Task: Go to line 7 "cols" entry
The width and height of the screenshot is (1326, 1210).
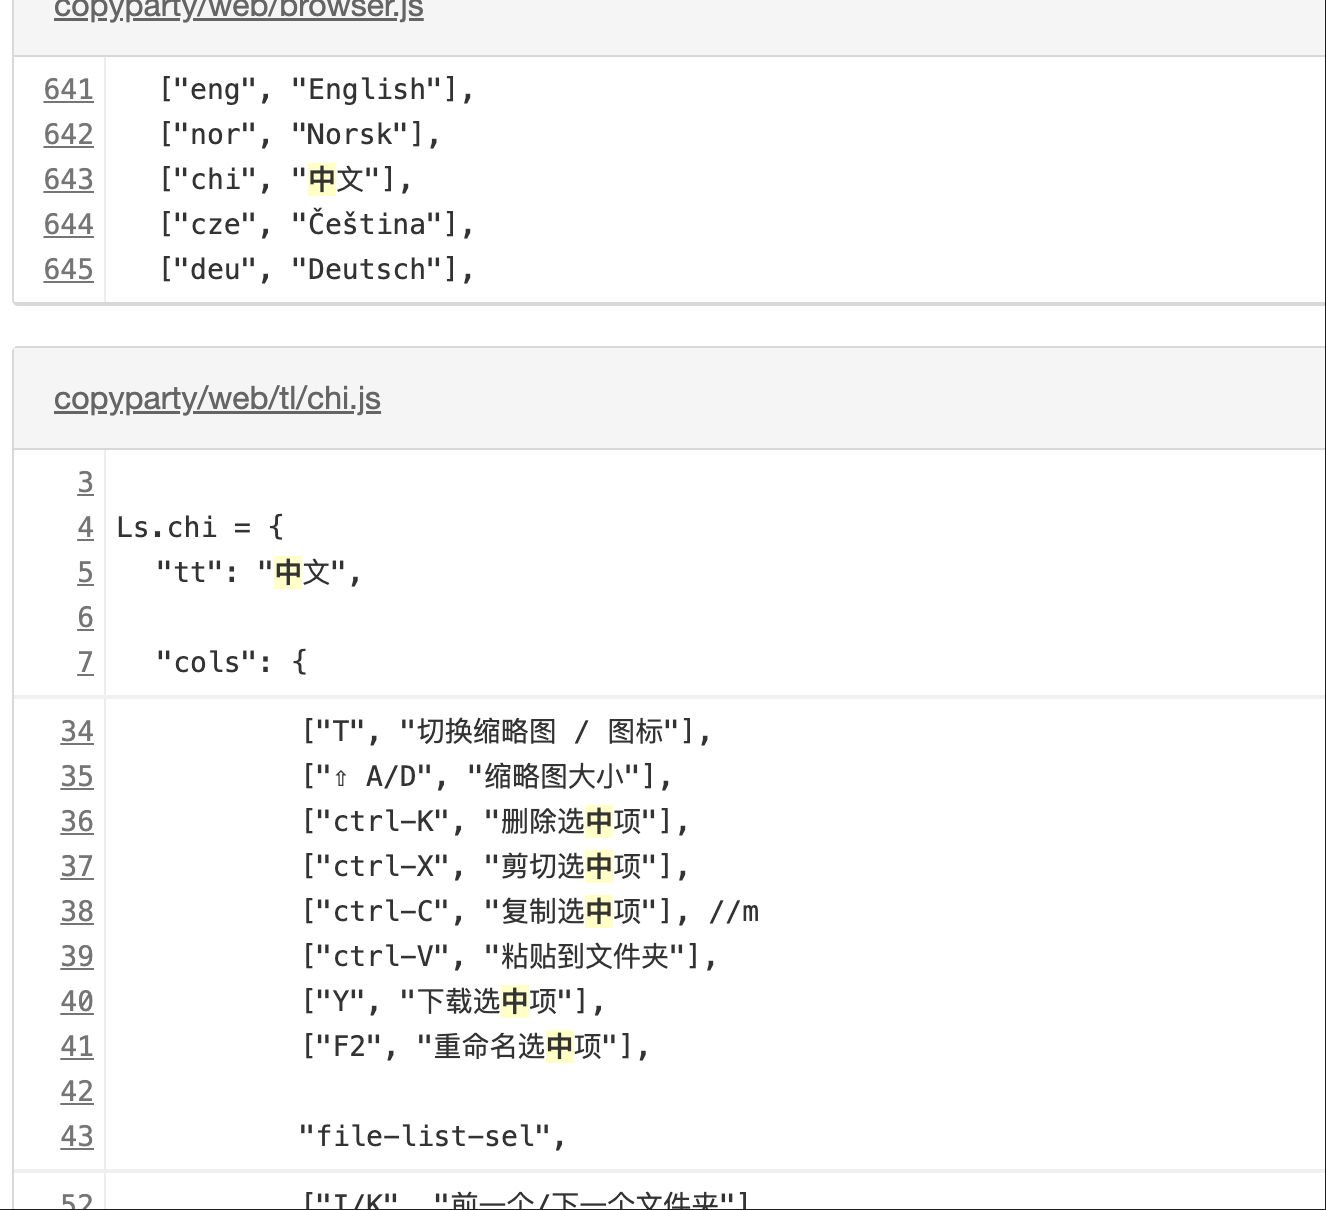Action: click(86, 662)
